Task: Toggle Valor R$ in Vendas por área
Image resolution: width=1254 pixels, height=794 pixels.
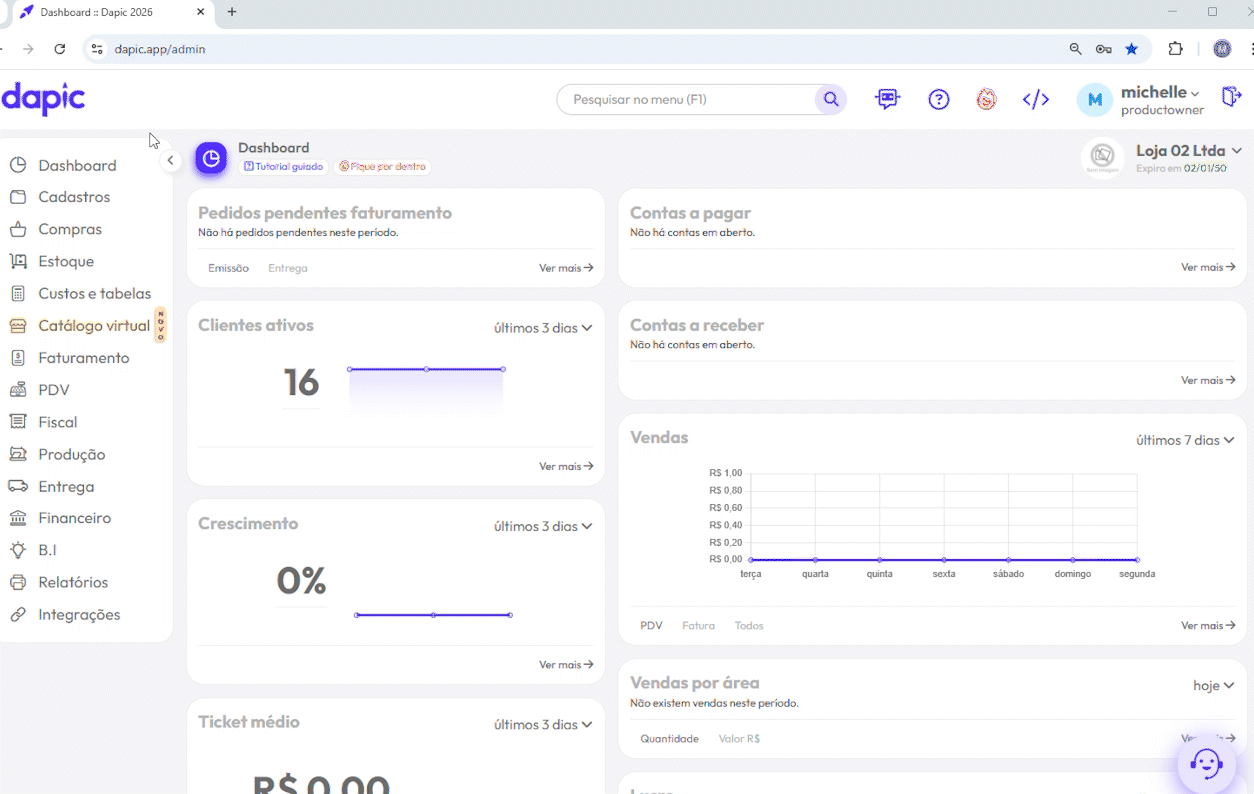Action: 739,738
